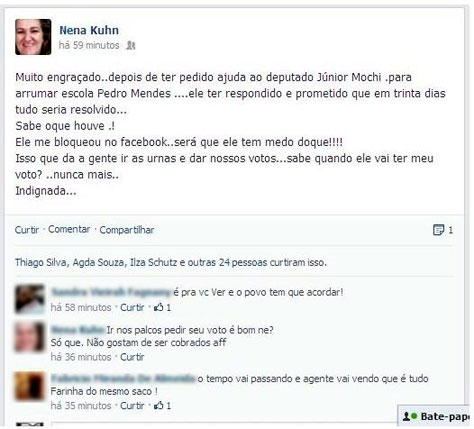Click Comentar below the post
This screenshot has height=429, width=474.
pos(69,229)
